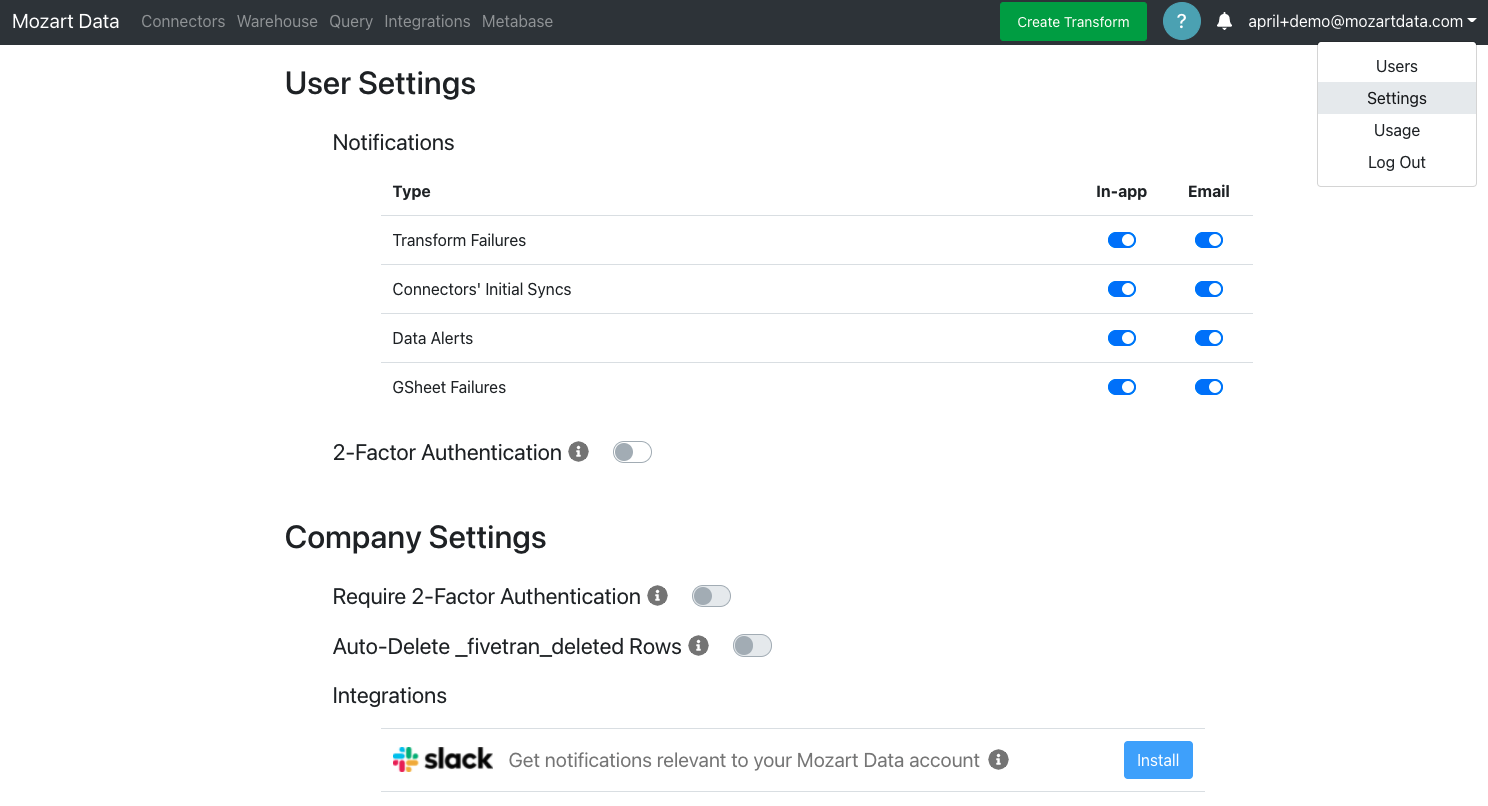Click the Connectors' Initial Syncs label
The width and height of the screenshot is (1488, 806).
click(482, 289)
